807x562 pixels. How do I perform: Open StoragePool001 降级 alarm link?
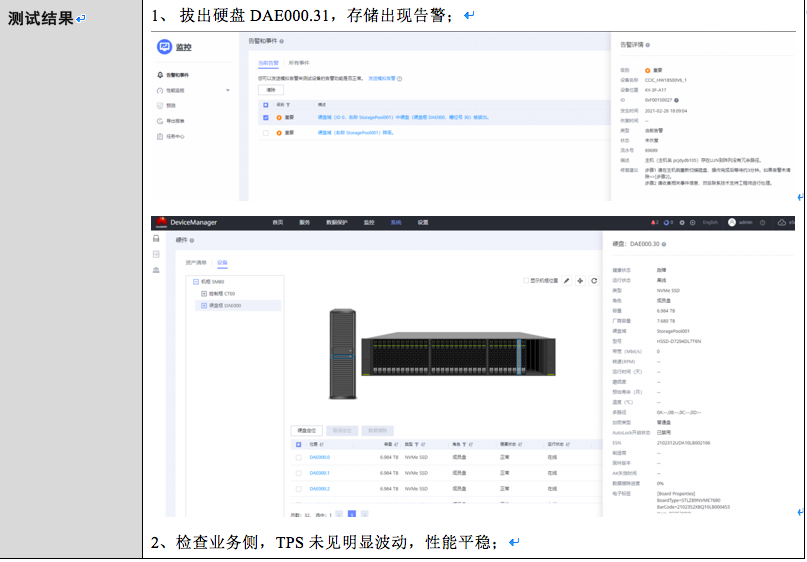point(356,133)
